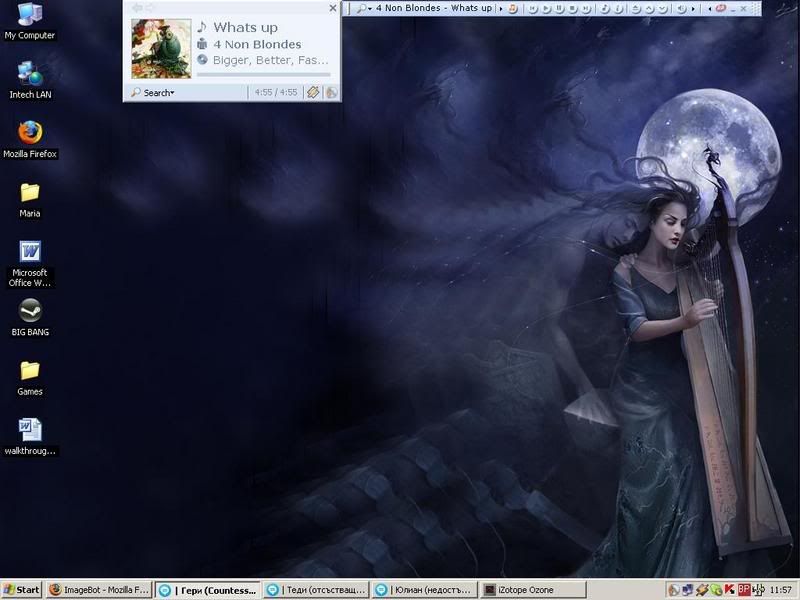Skip to next track in player toolbar

(586, 9)
